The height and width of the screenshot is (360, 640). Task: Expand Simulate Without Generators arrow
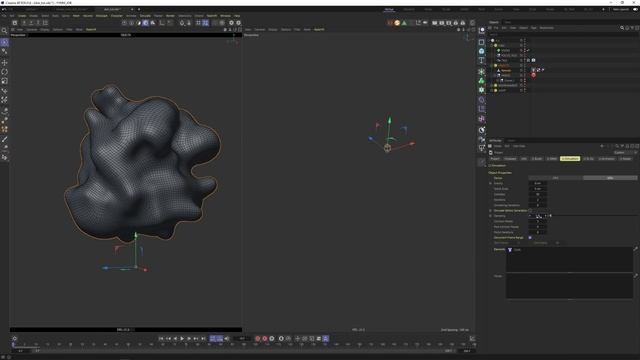point(491,211)
